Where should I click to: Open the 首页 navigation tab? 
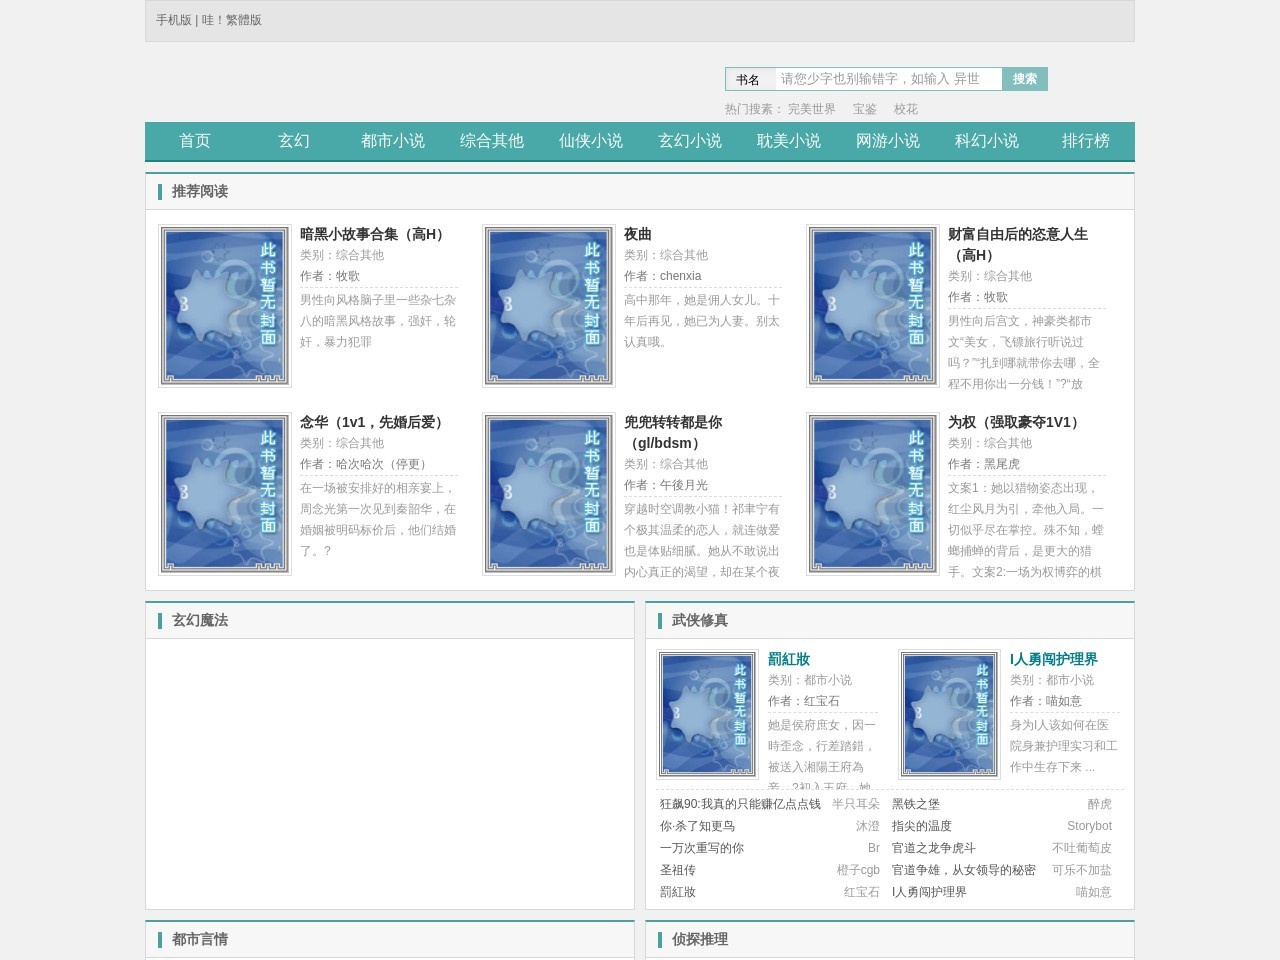(x=194, y=141)
